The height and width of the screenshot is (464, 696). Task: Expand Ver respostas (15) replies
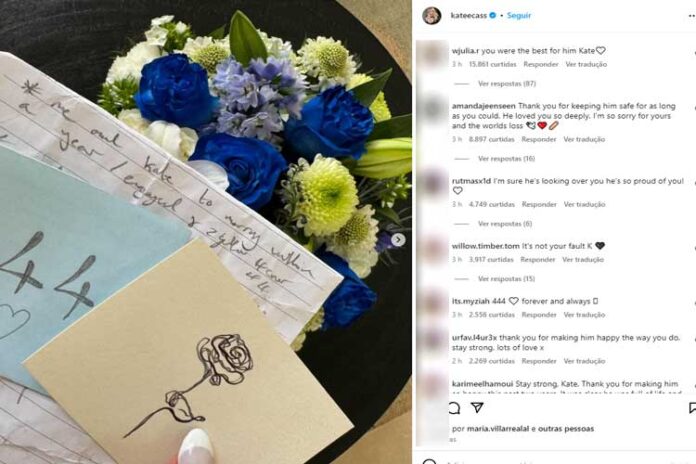[x=506, y=279]
